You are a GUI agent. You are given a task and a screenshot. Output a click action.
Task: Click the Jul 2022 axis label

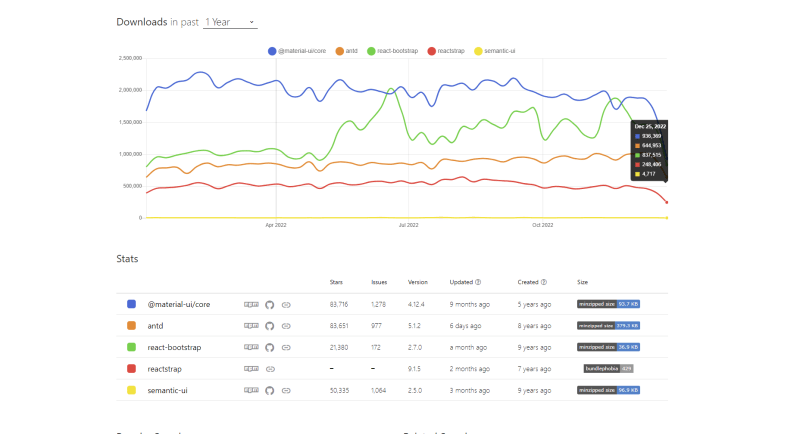coord(409,225)
